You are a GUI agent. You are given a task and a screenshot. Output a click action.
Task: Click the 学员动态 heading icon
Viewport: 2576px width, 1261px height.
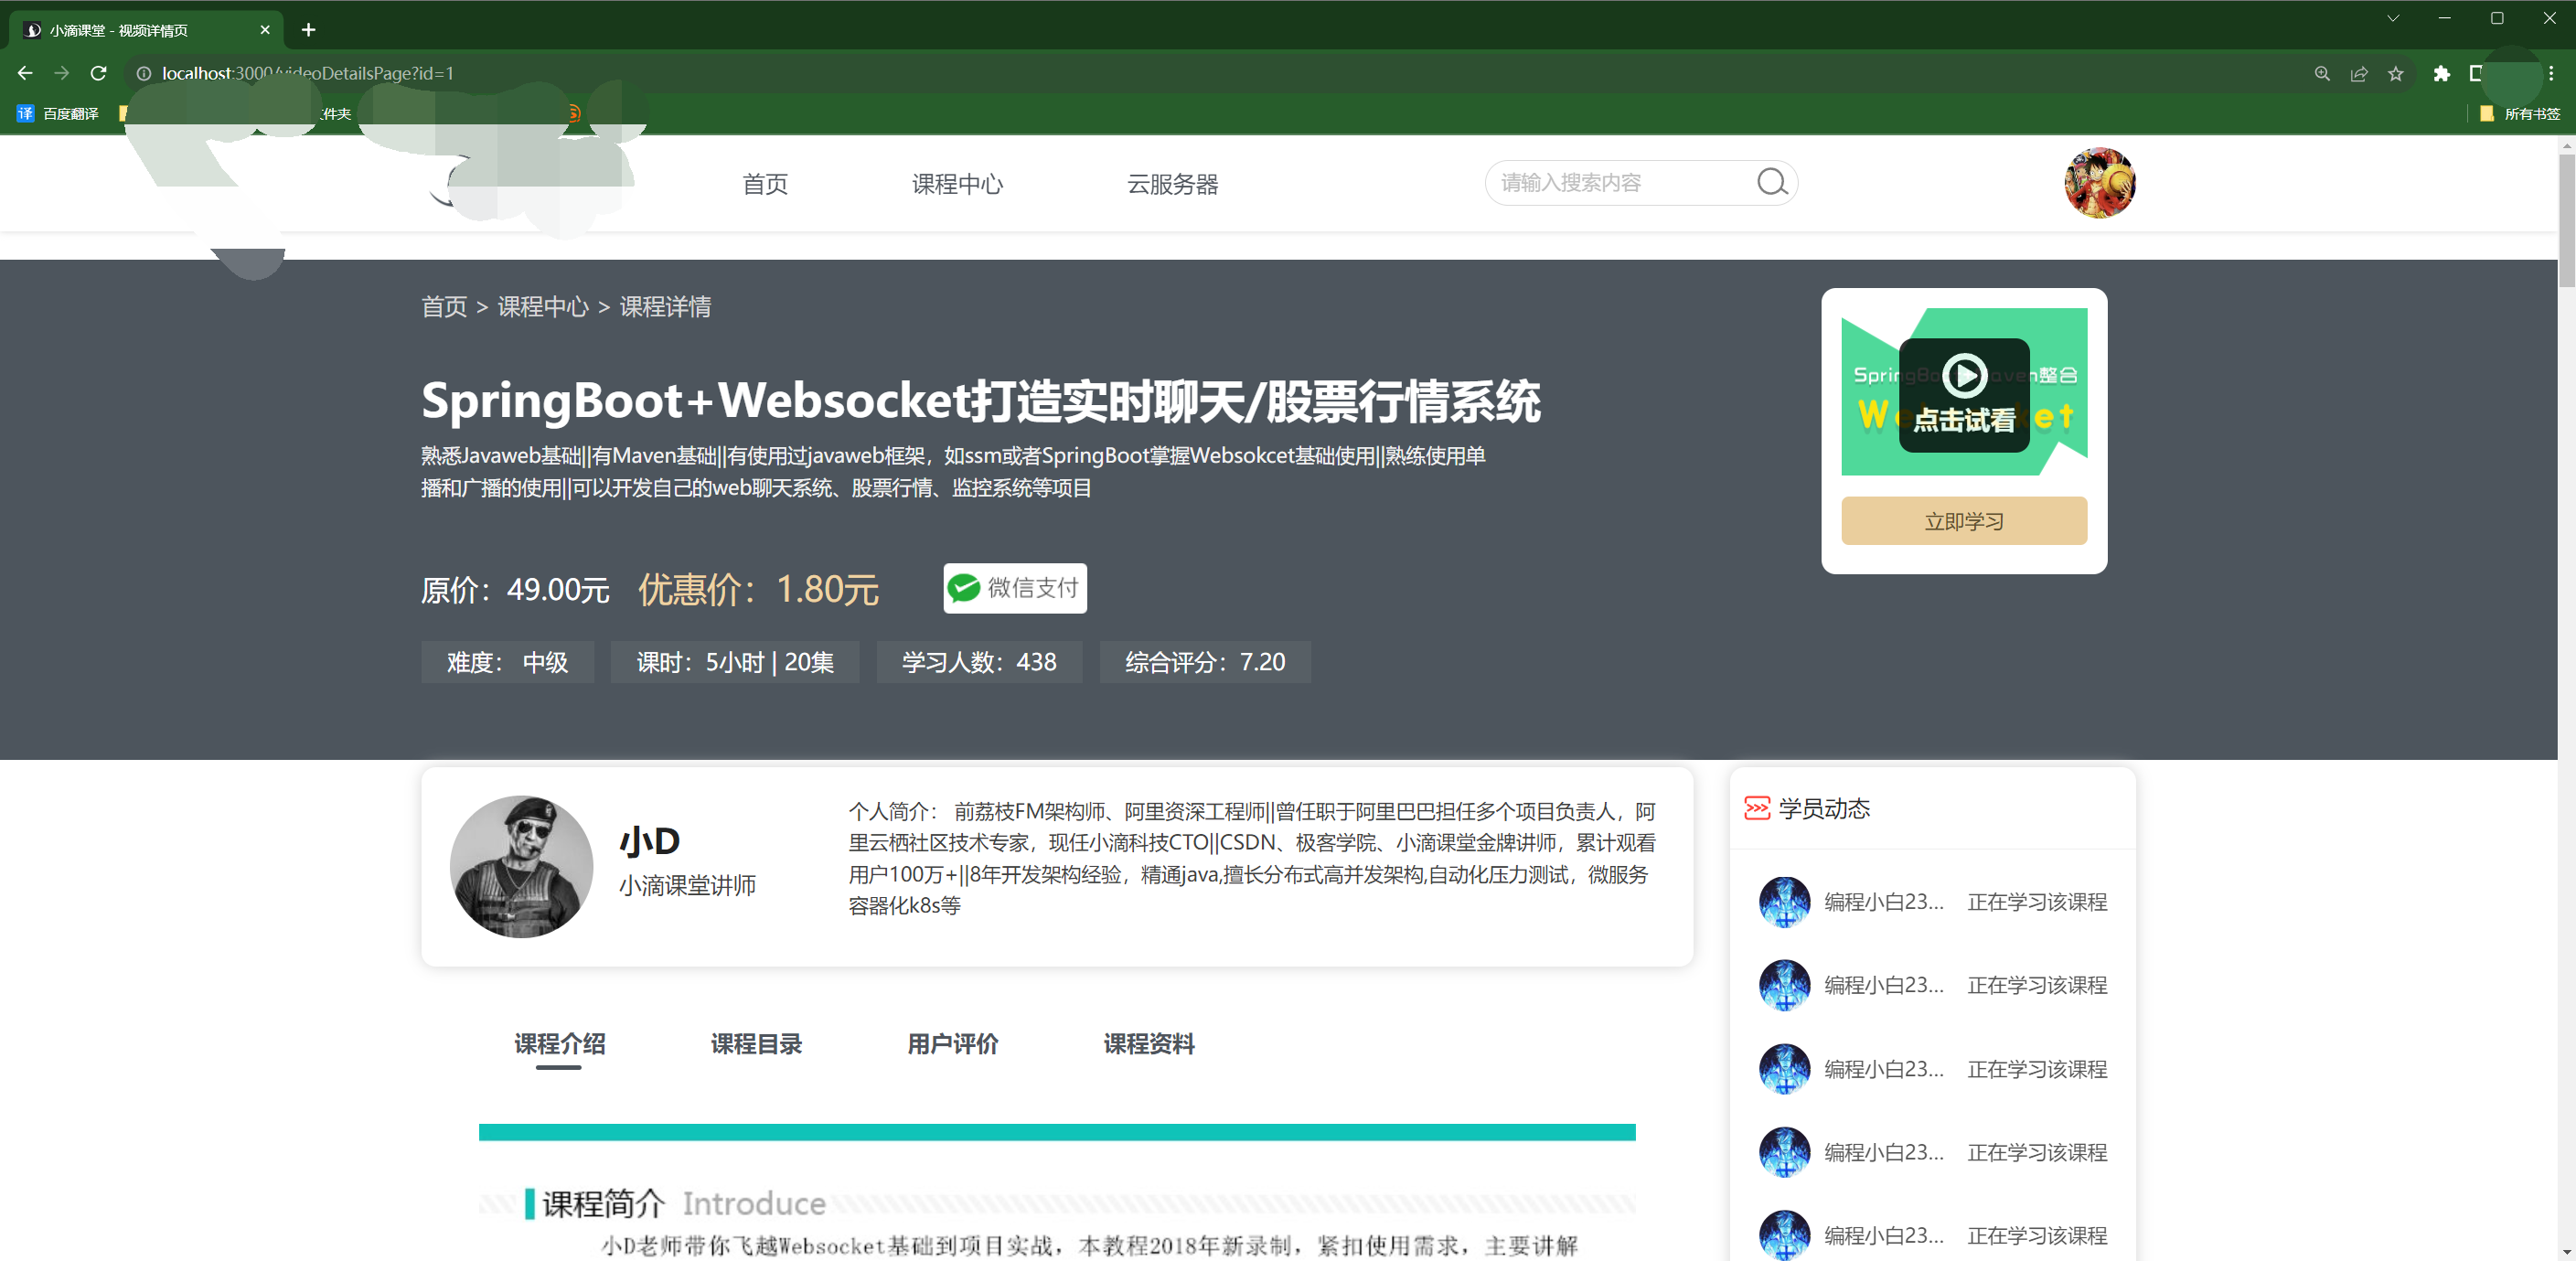coord(1757,808)
